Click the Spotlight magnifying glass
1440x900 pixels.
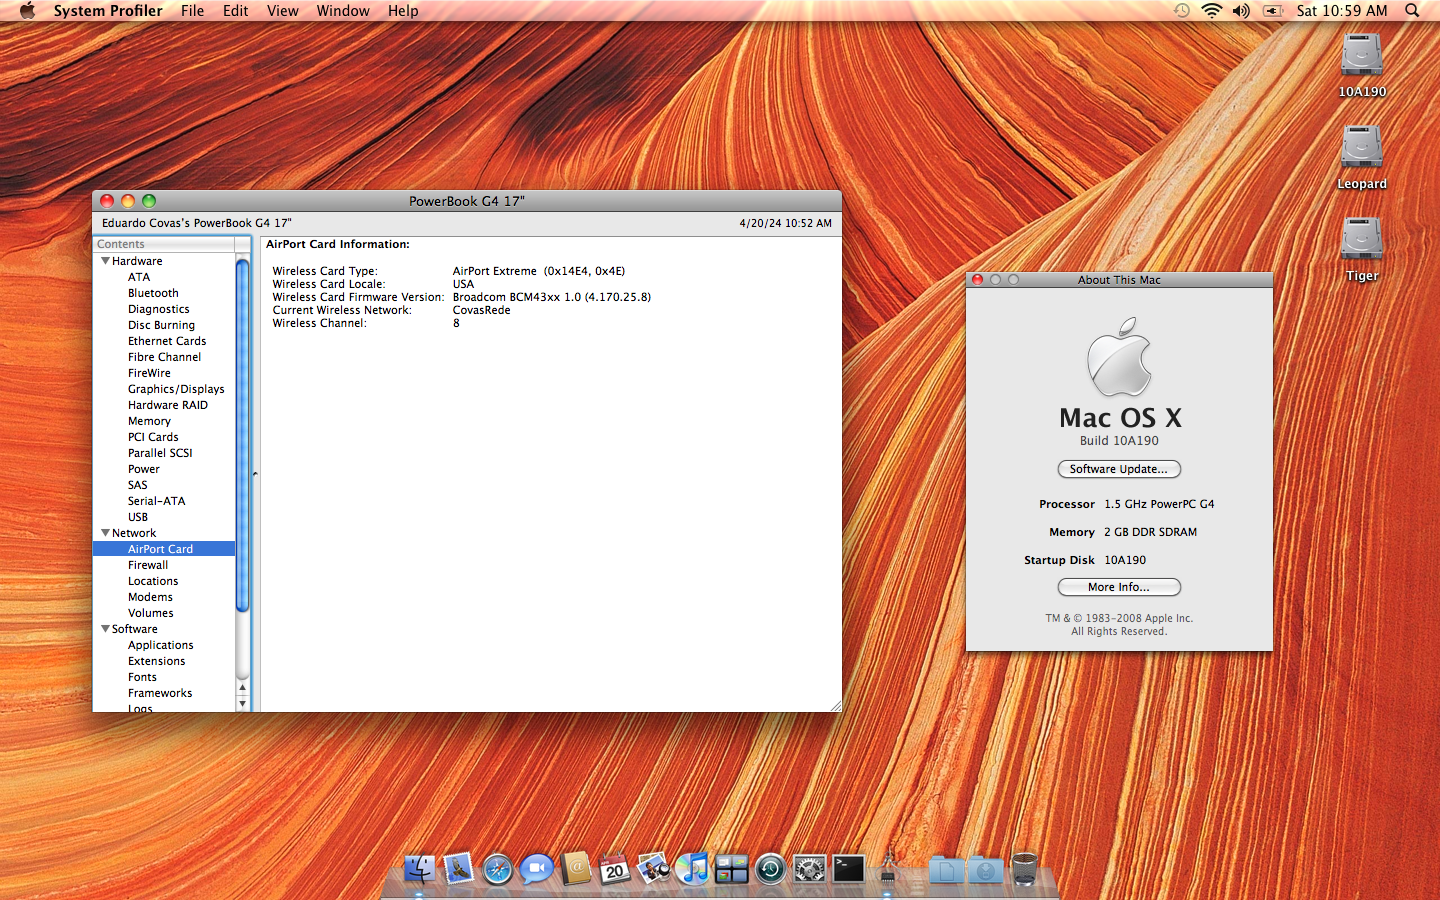1412,11
